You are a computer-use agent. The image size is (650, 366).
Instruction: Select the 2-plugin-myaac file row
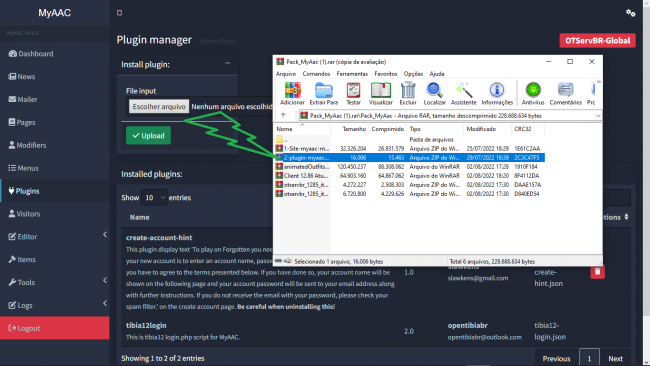(410, 158)
